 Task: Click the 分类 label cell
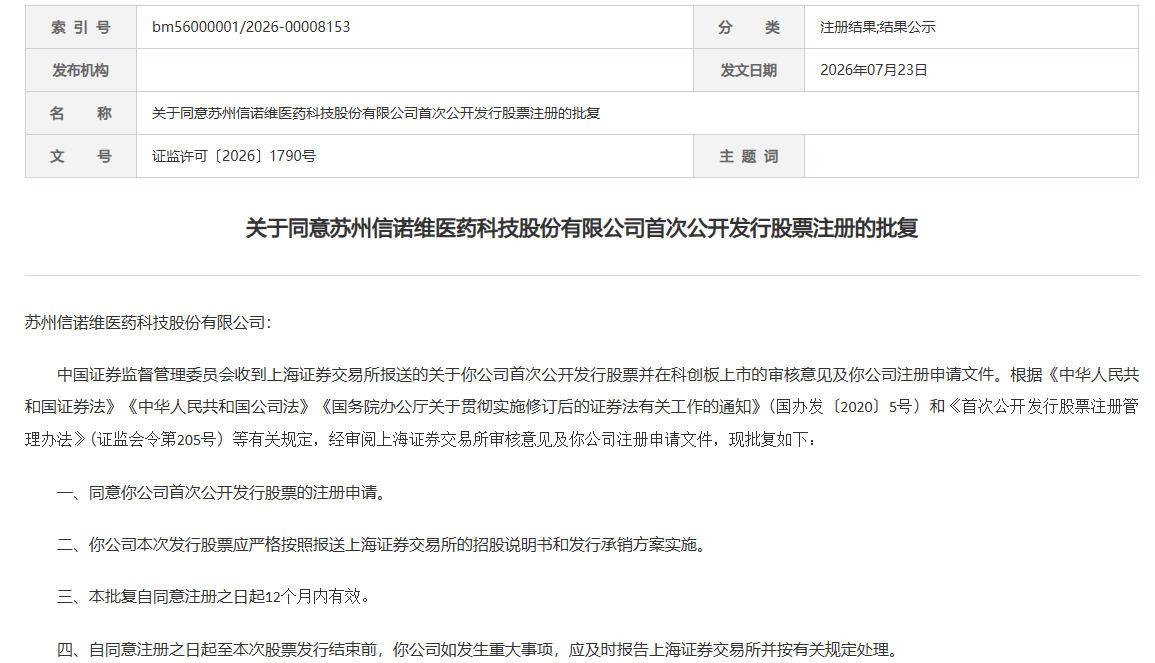click(x=748, y=27)
